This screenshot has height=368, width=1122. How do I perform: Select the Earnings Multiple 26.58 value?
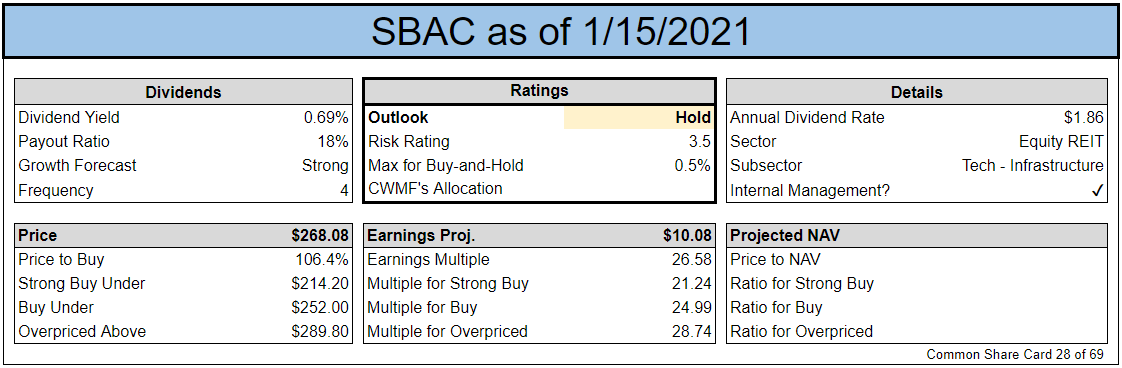(692, 259)
